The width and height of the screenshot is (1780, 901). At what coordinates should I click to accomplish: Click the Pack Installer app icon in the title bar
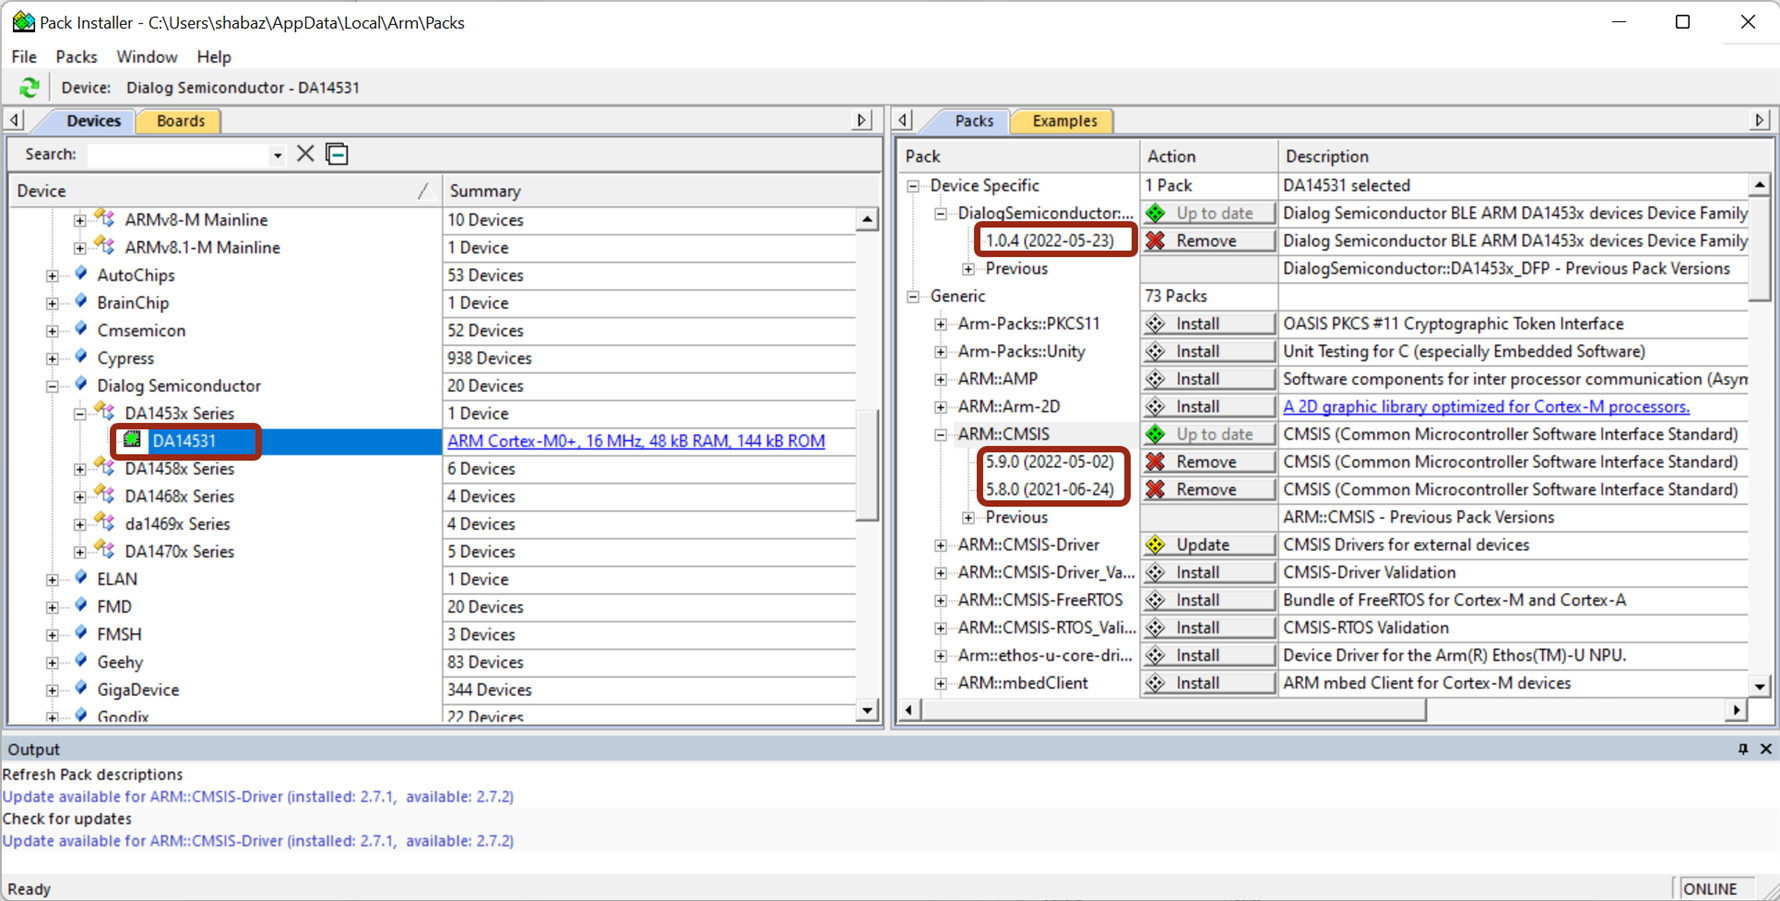coord(22,22)
